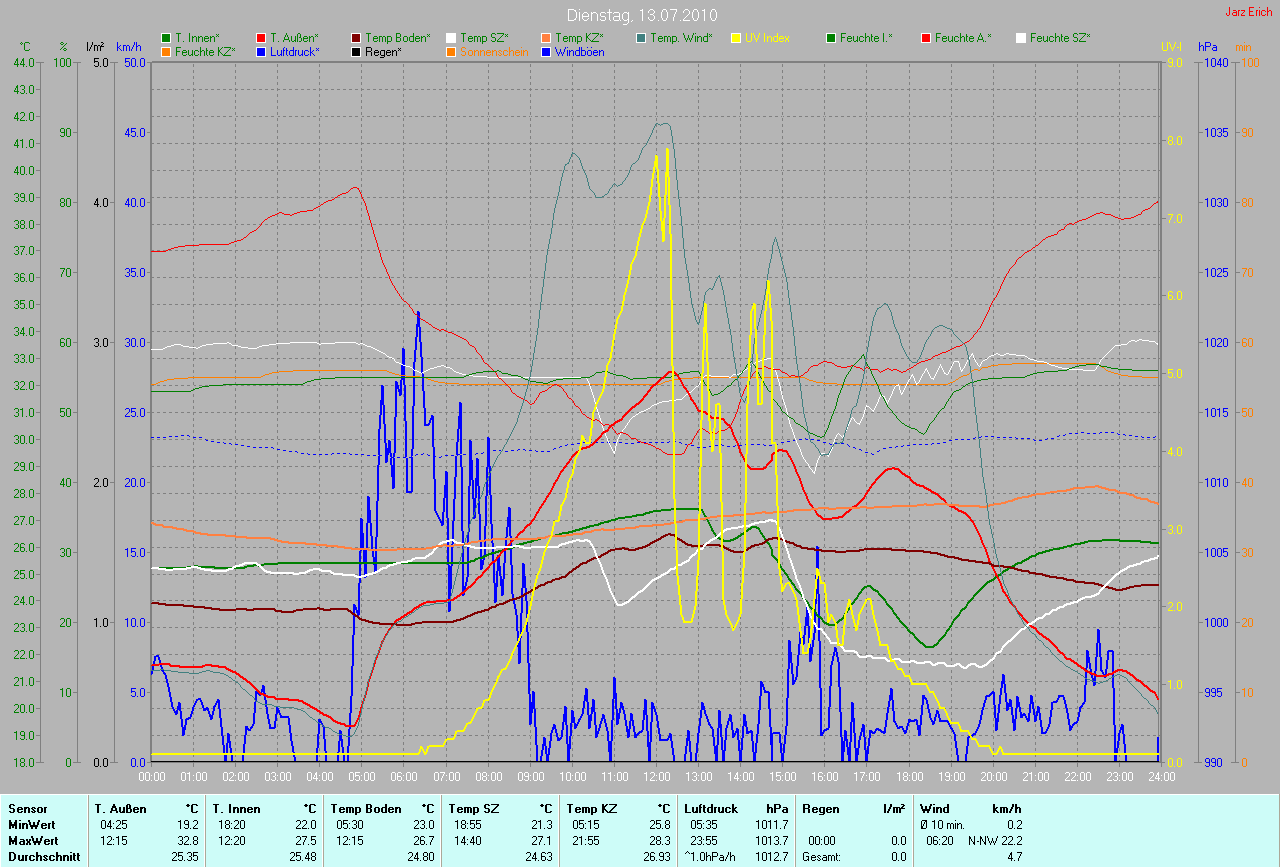This screenshot has width=1280, height=867.
Task: Click the white Temp SZ legend marker
Action: coord(451,38)
